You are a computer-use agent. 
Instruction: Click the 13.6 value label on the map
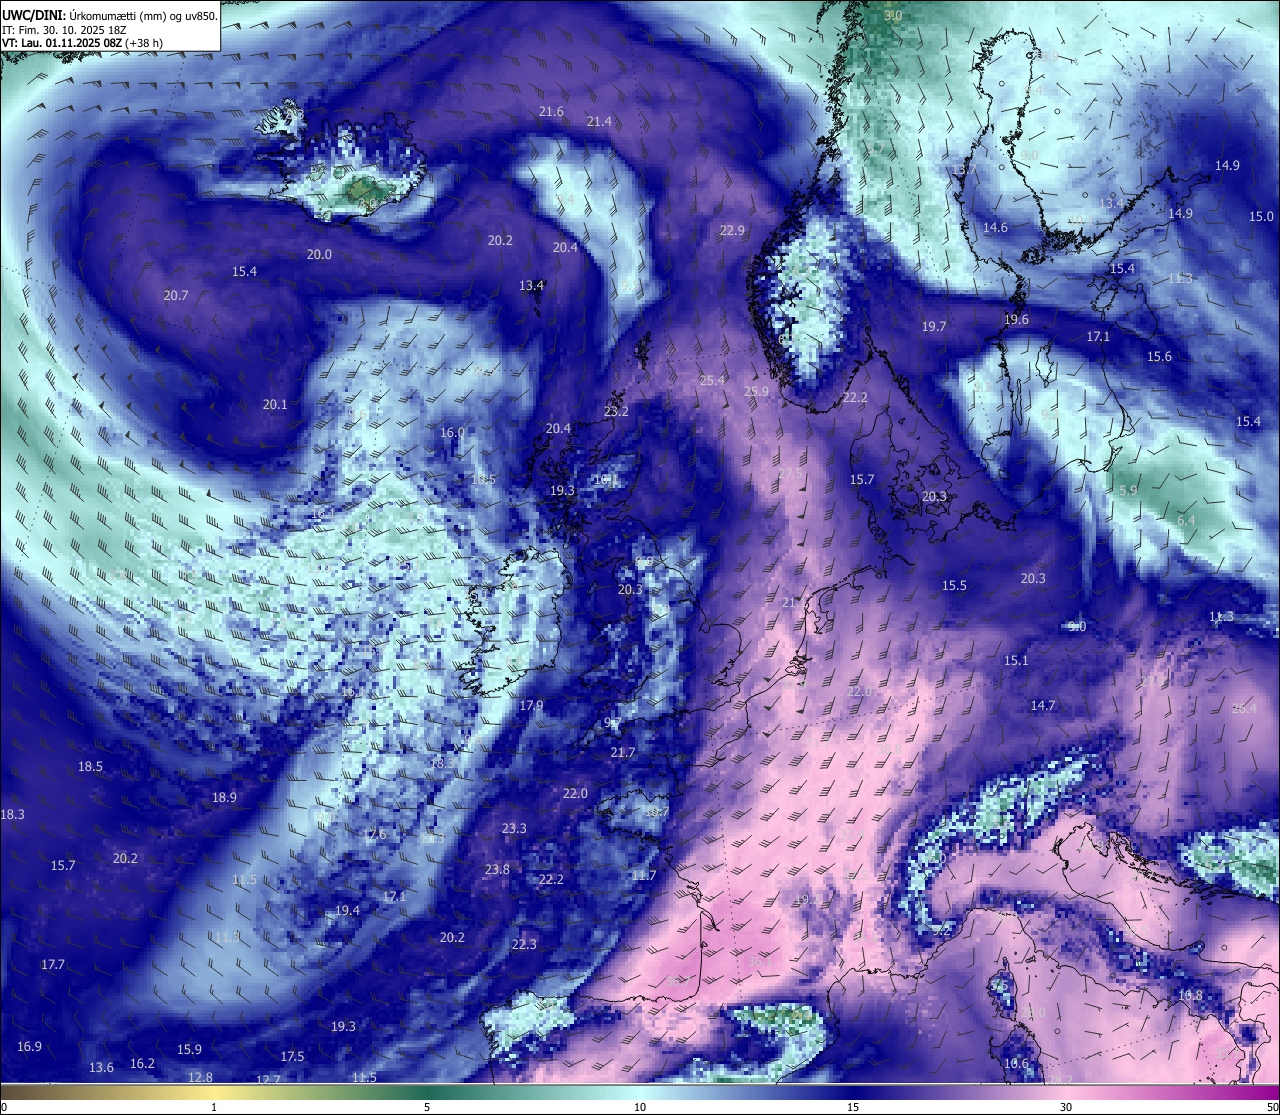pyautogui.click(x=101, y=1068)
